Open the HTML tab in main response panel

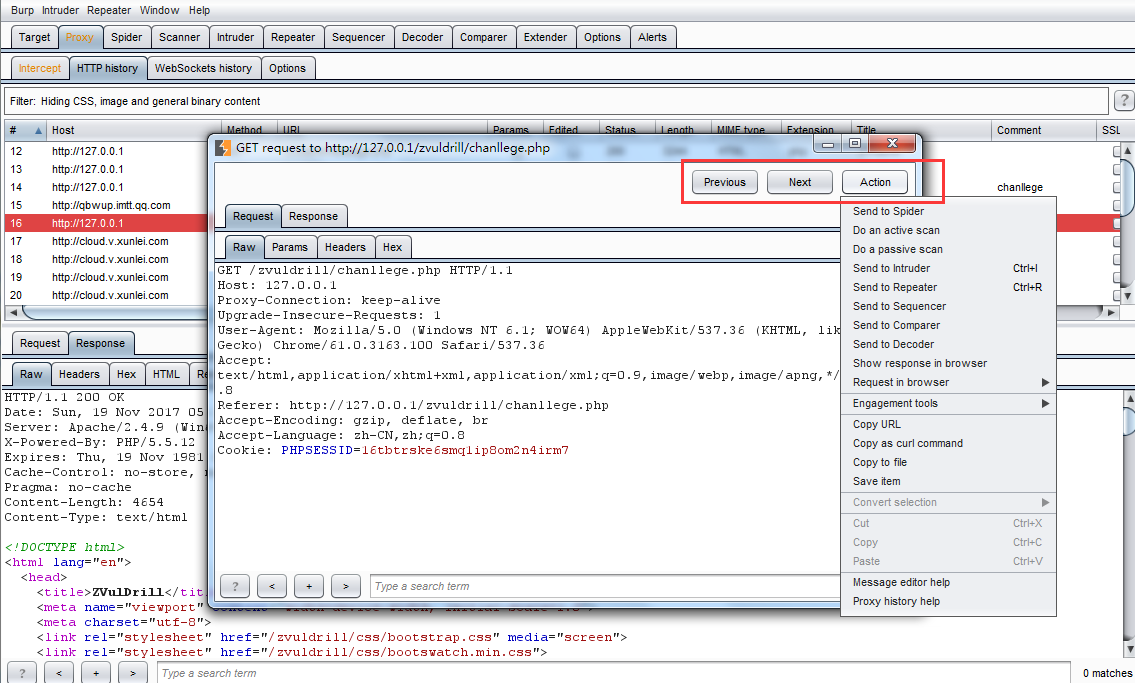point(166,374)
